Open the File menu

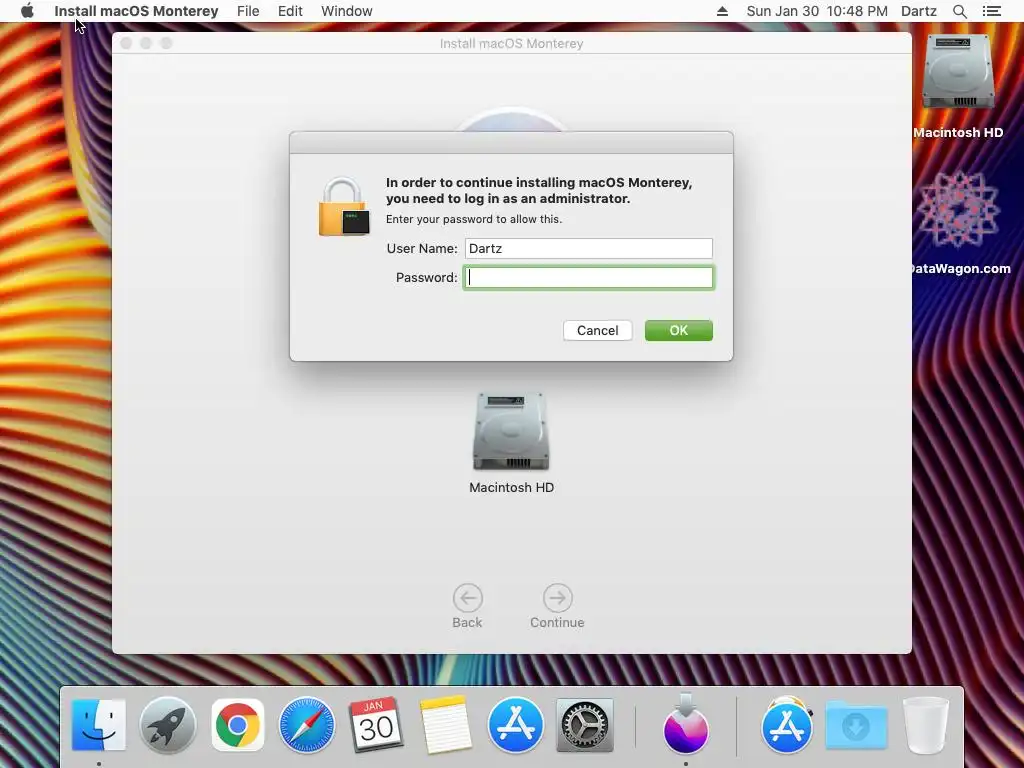248,11
